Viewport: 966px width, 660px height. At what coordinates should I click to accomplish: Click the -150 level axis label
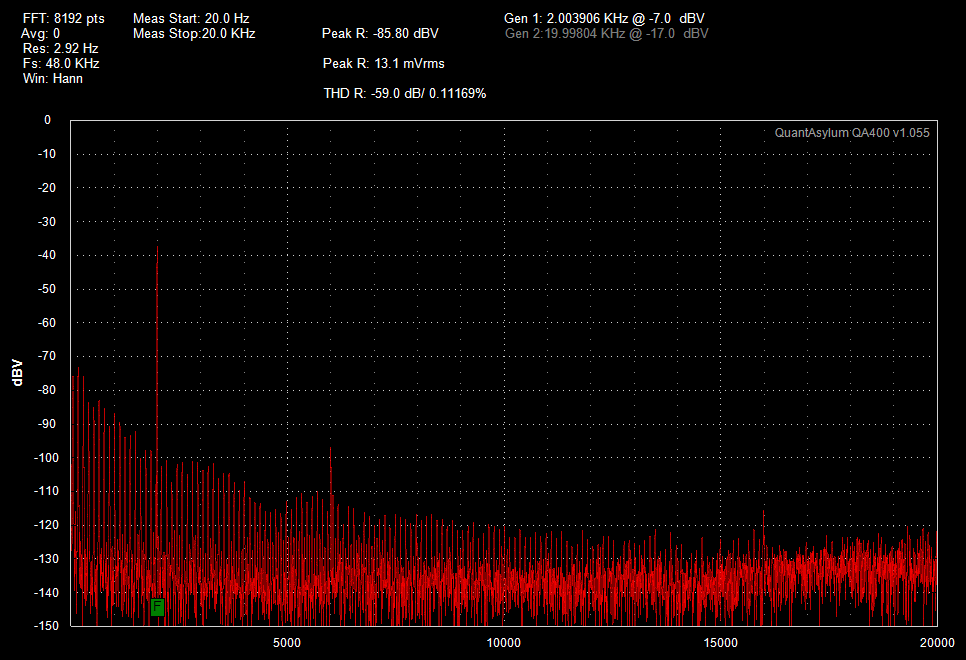(44, 625)
